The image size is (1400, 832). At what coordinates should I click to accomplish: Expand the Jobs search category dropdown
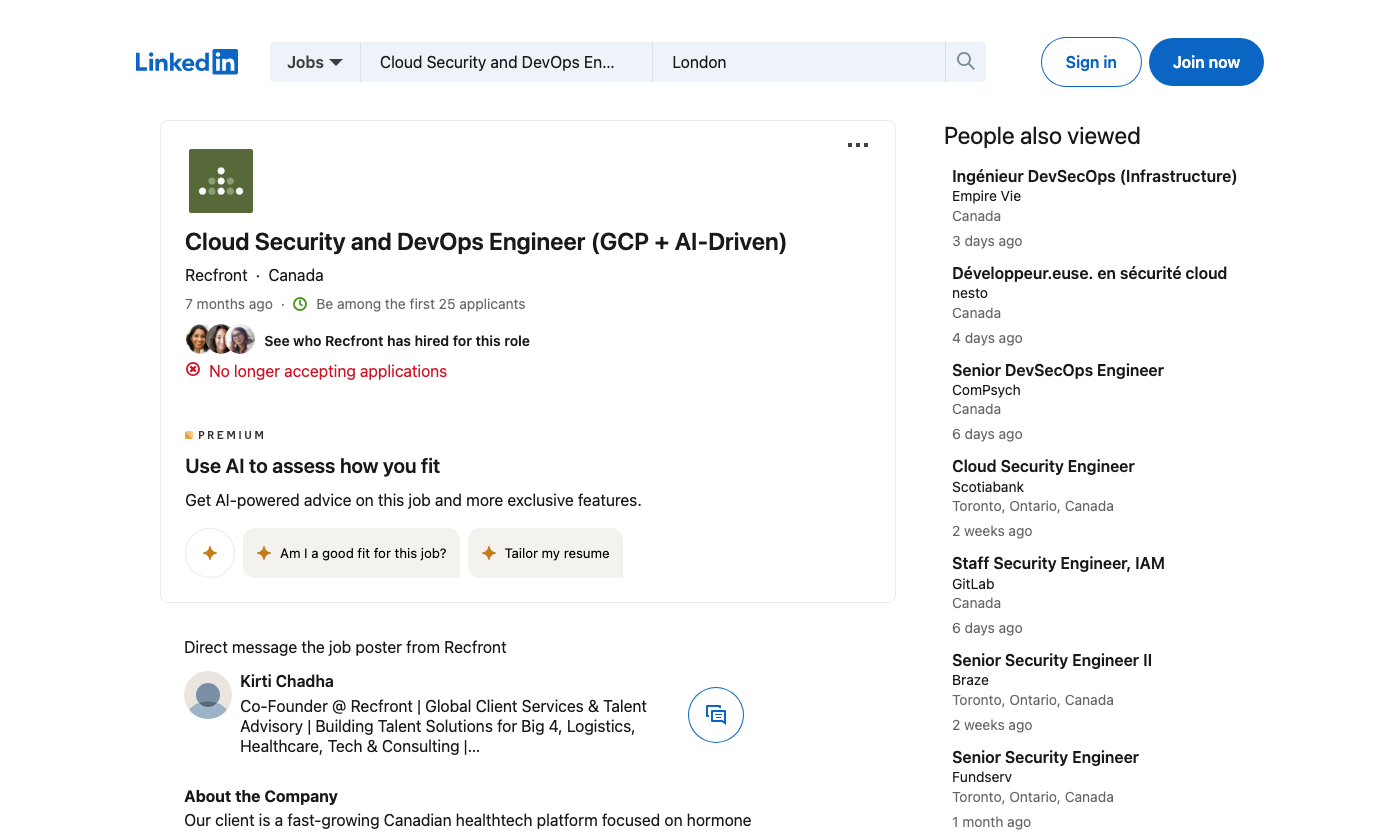coord(315,62)
